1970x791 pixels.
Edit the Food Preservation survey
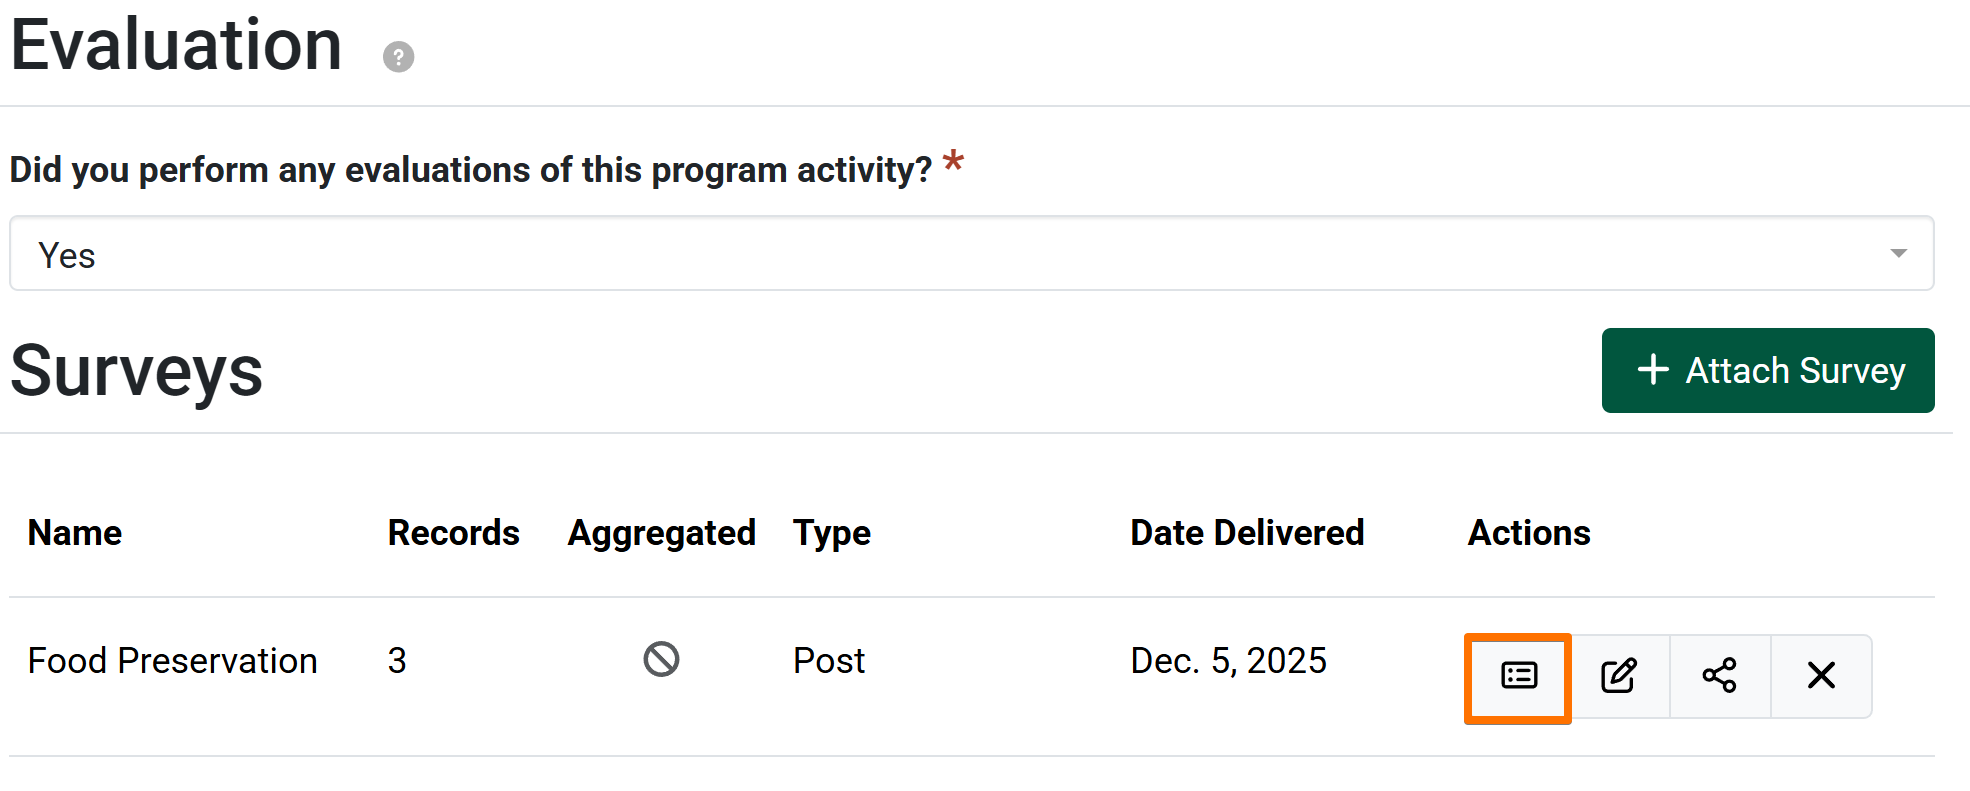pos(1619,677)
